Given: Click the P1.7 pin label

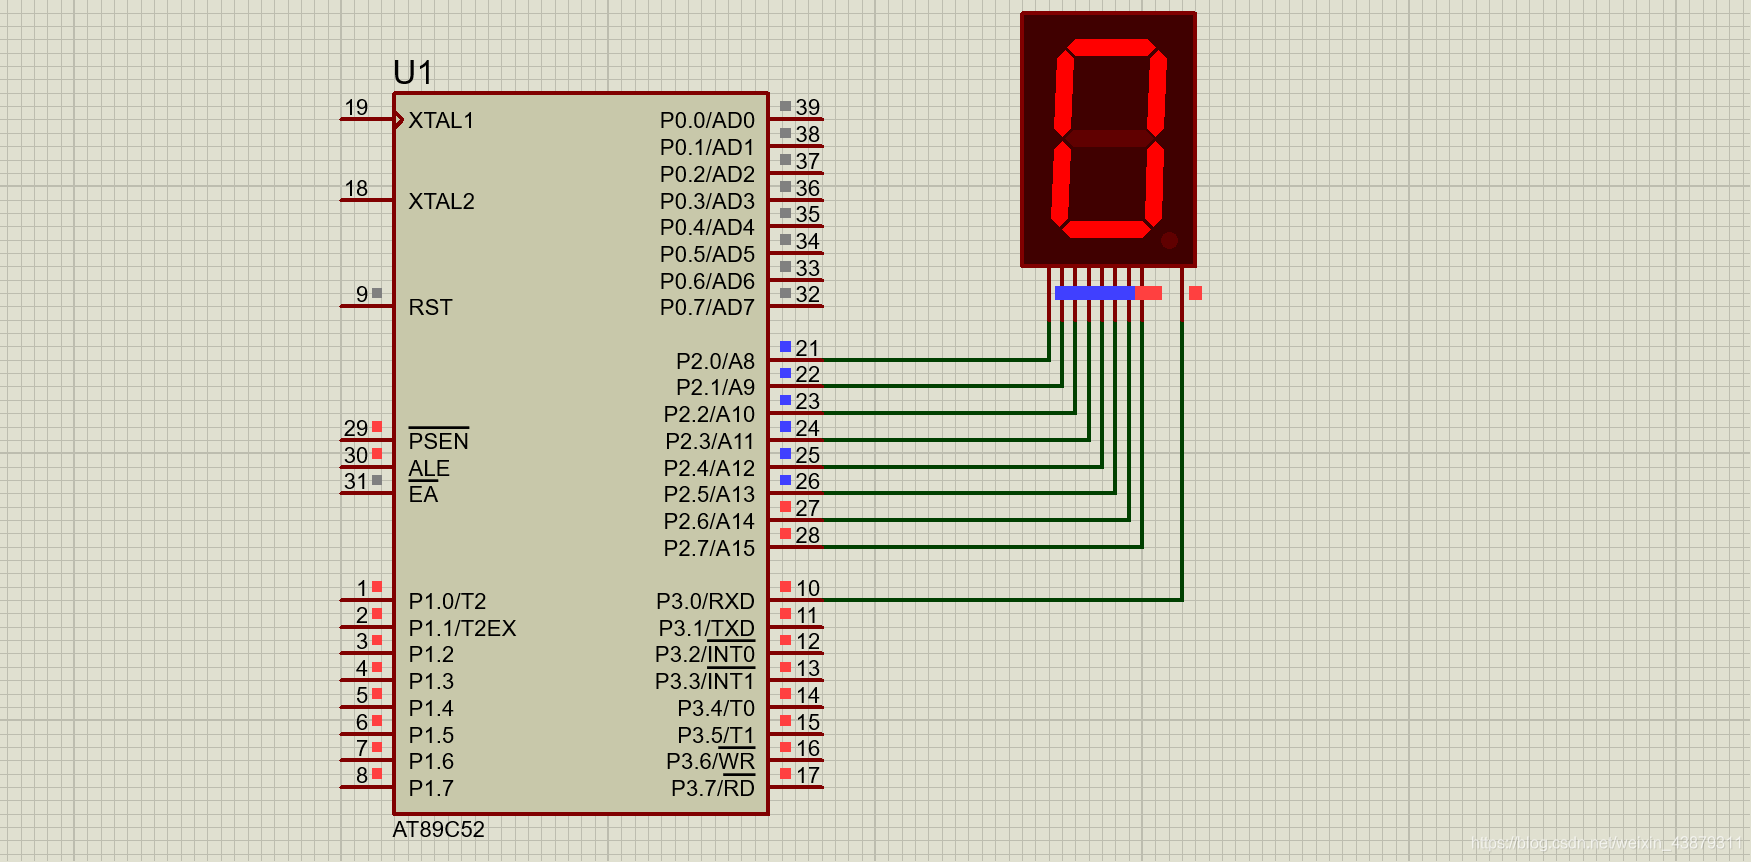Looking at the screenshot, I should (x=431, y=788).
